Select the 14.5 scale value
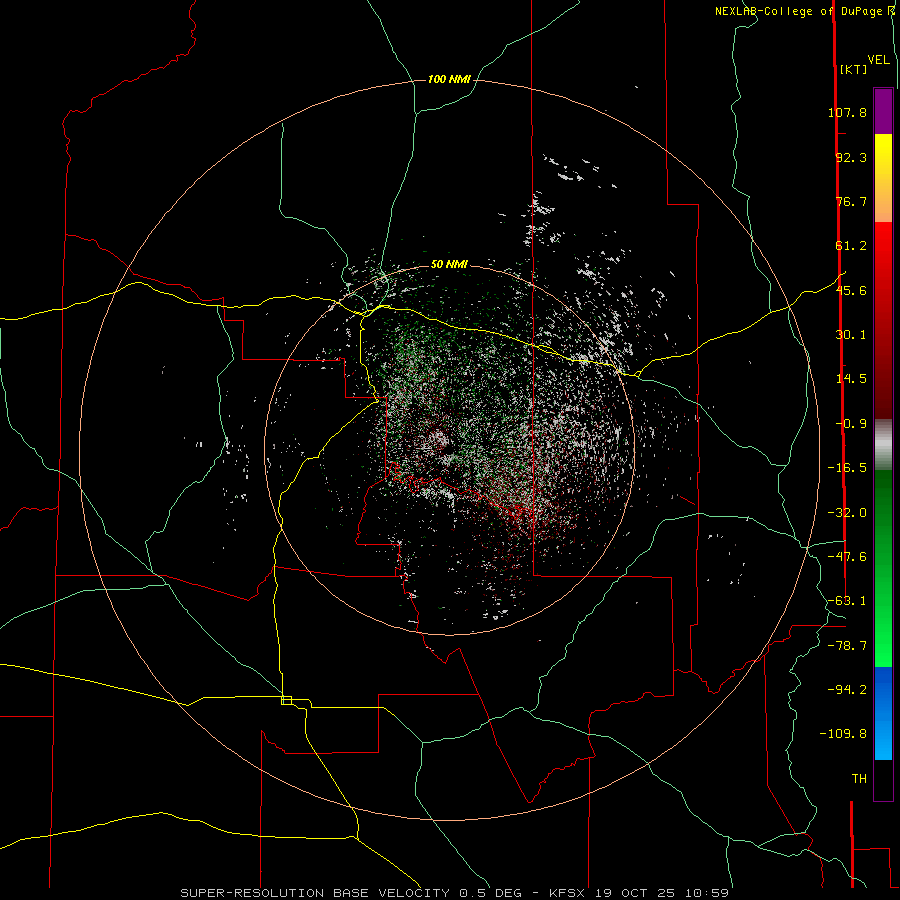 [851, 379]
